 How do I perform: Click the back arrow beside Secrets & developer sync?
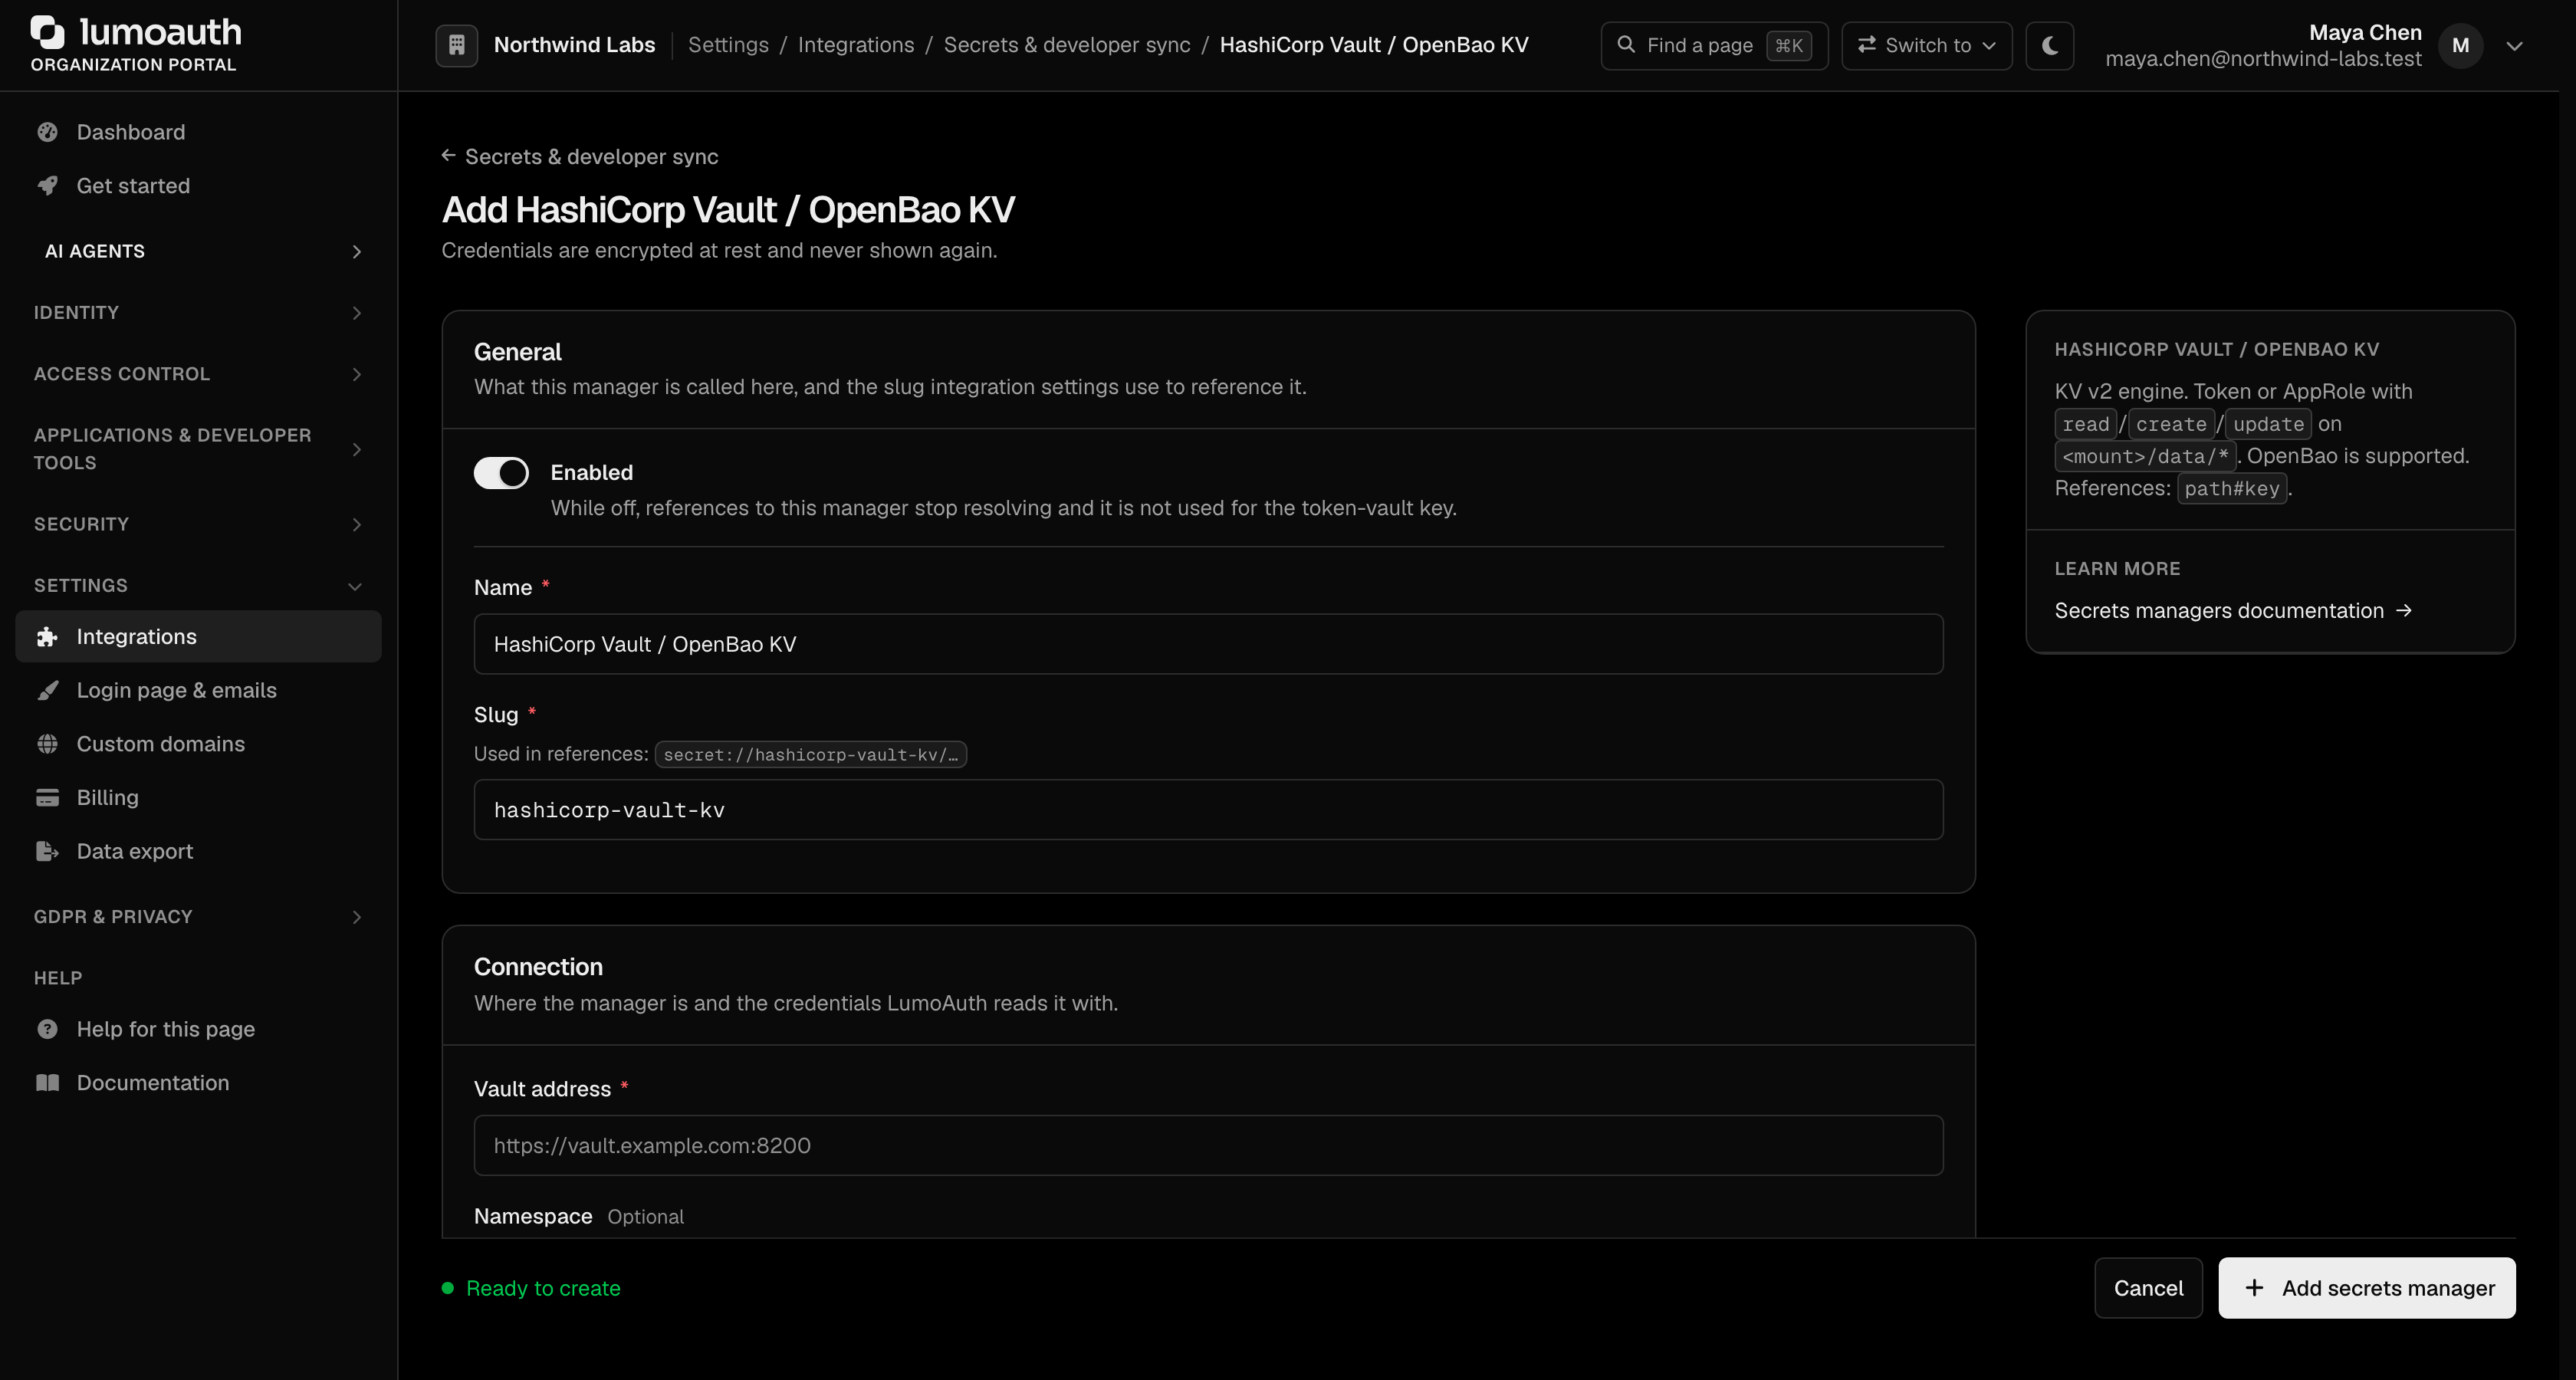pyautogui.click(x=448, y=156)
